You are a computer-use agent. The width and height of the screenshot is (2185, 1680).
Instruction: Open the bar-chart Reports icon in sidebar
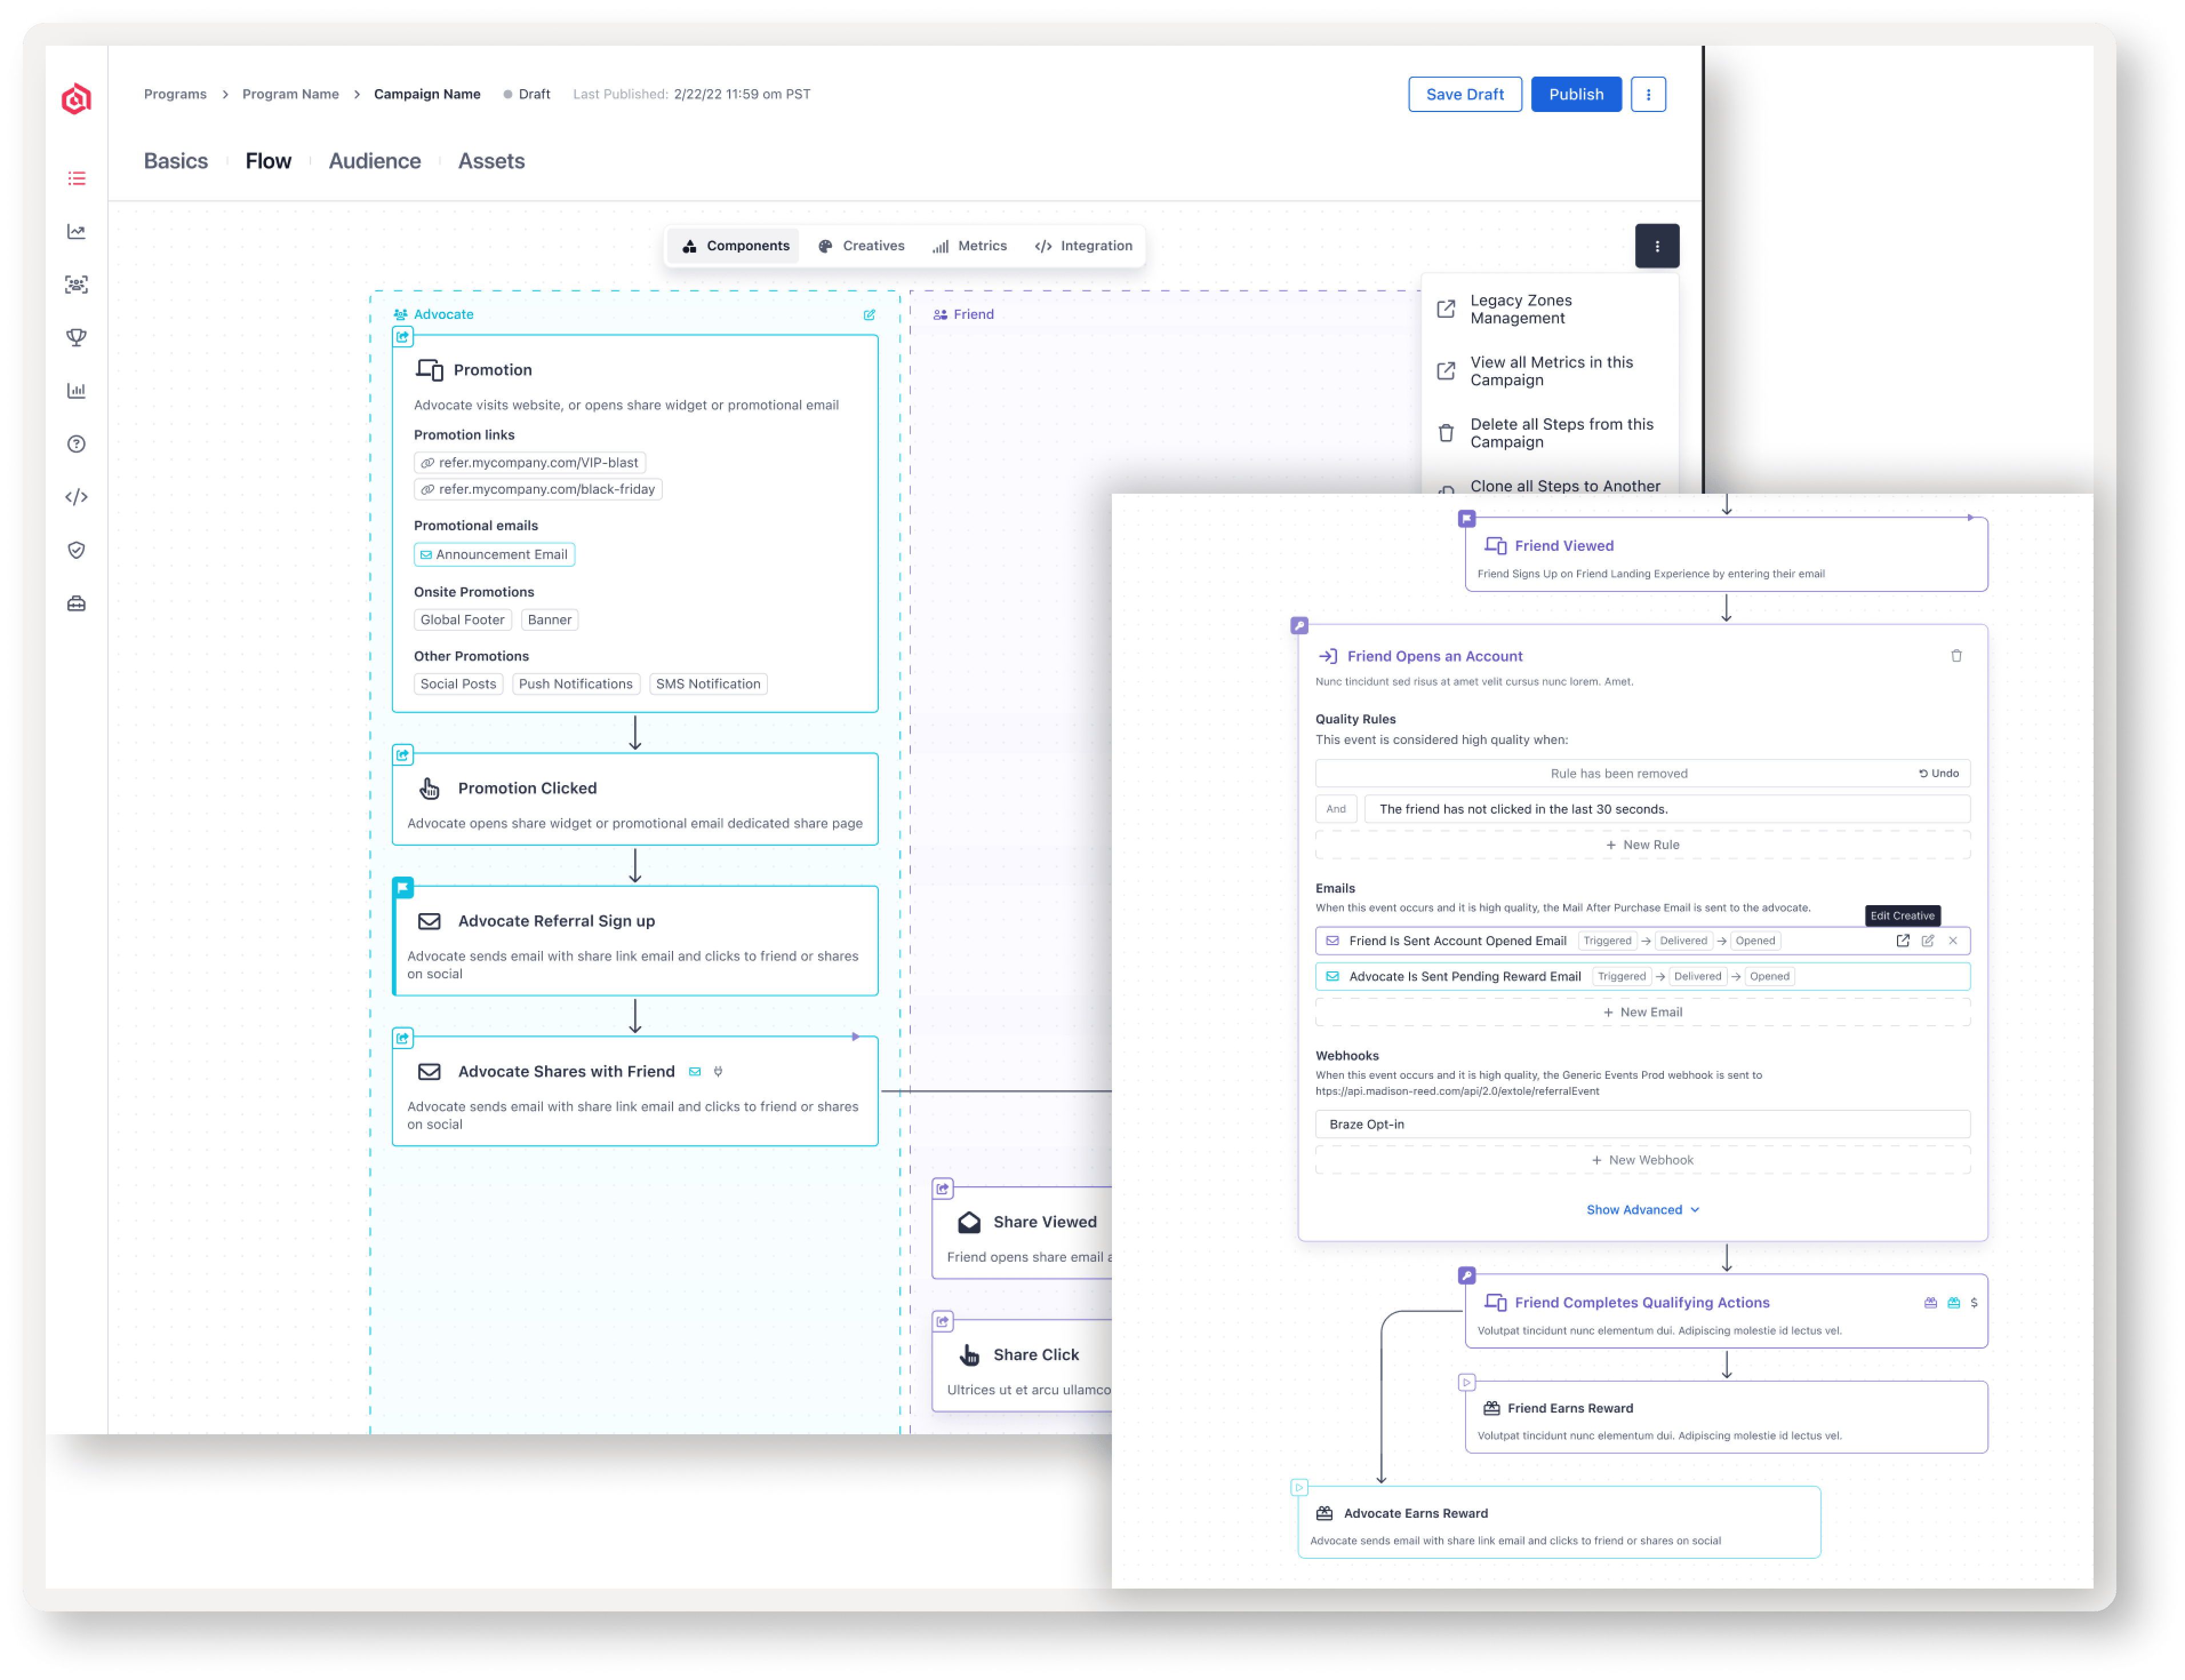77,390
